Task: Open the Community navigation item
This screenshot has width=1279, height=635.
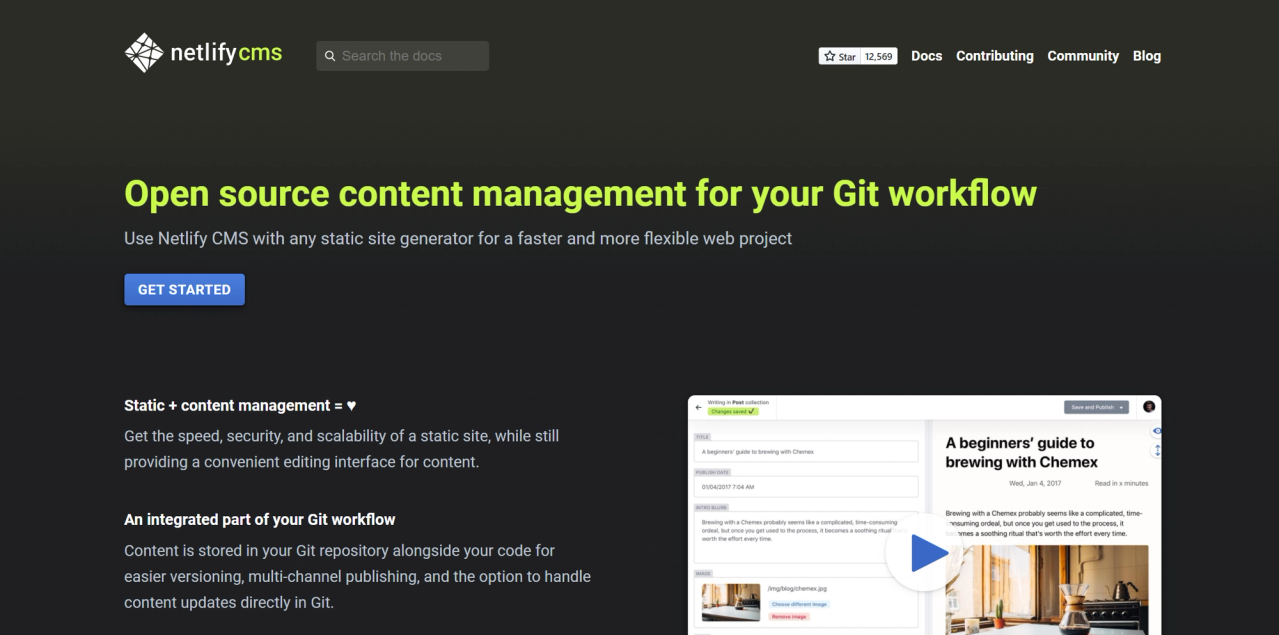Action: pos(1082,56)
